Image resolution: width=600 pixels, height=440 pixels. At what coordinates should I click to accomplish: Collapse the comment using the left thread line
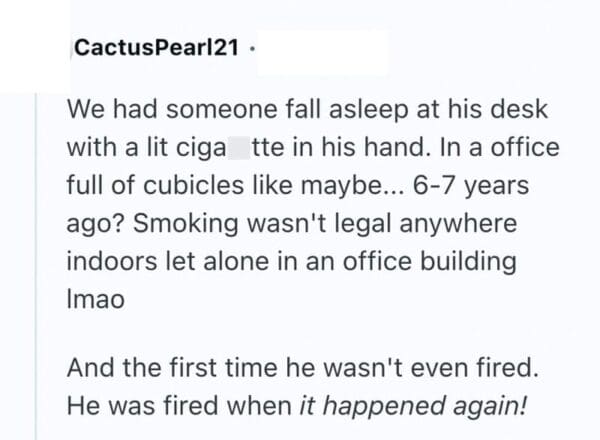coord(36,250)
